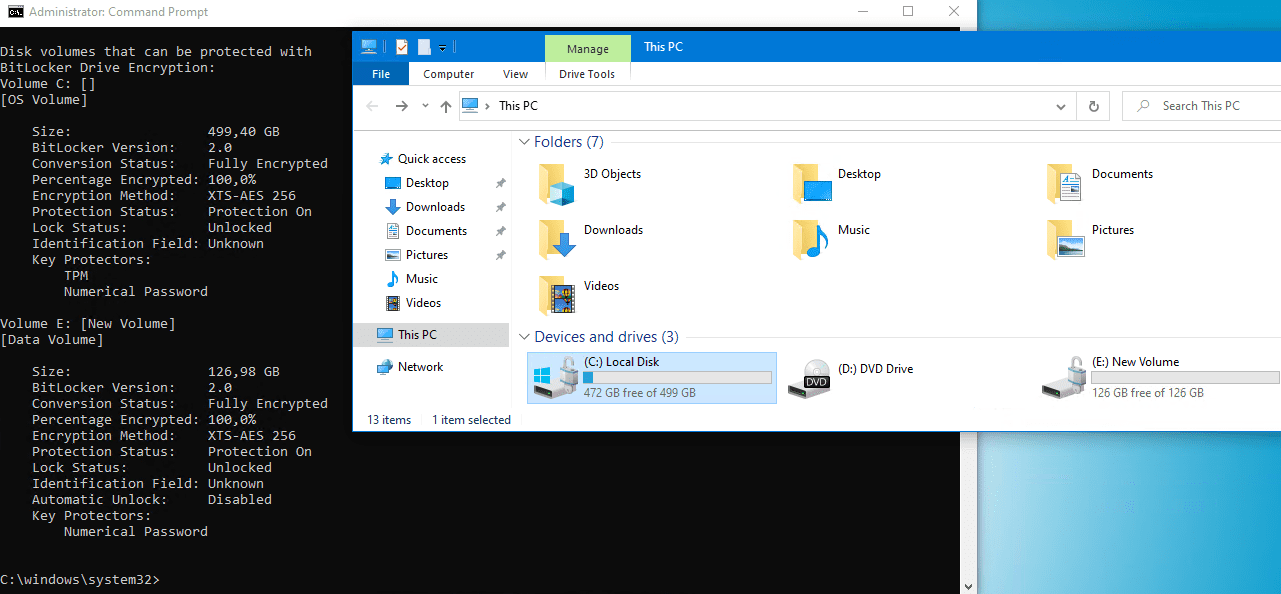This screenshot has width=1281, height=594.
Task: Click the '1 item selected' status text
Action: click(471, 420)
